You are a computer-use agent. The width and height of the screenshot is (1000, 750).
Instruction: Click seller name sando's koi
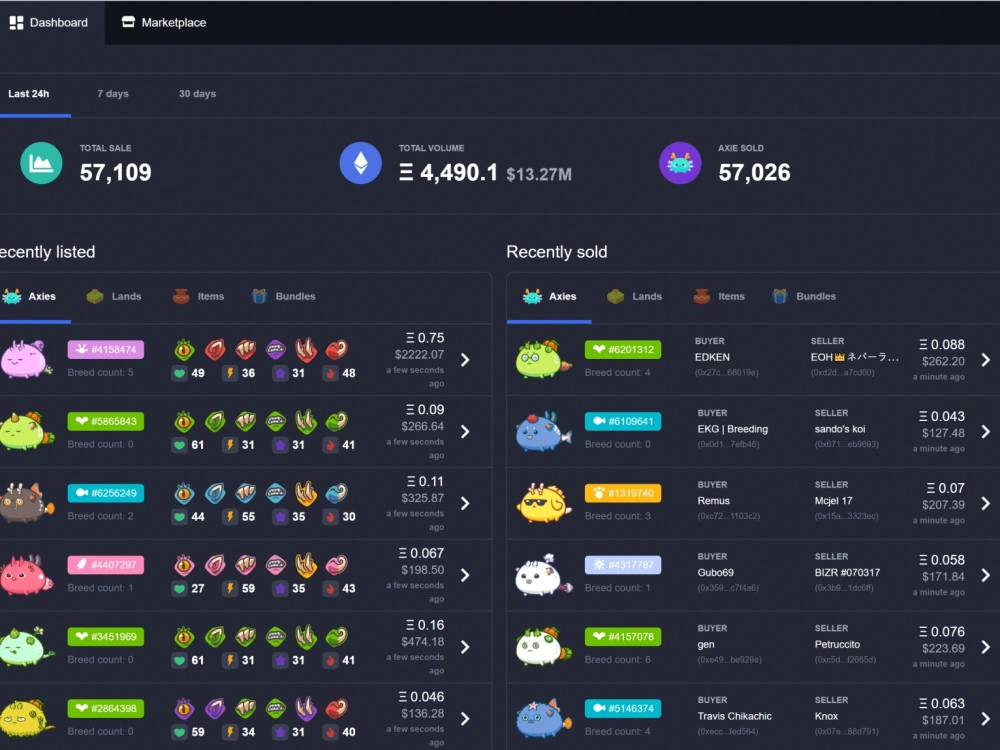[840, 429]
